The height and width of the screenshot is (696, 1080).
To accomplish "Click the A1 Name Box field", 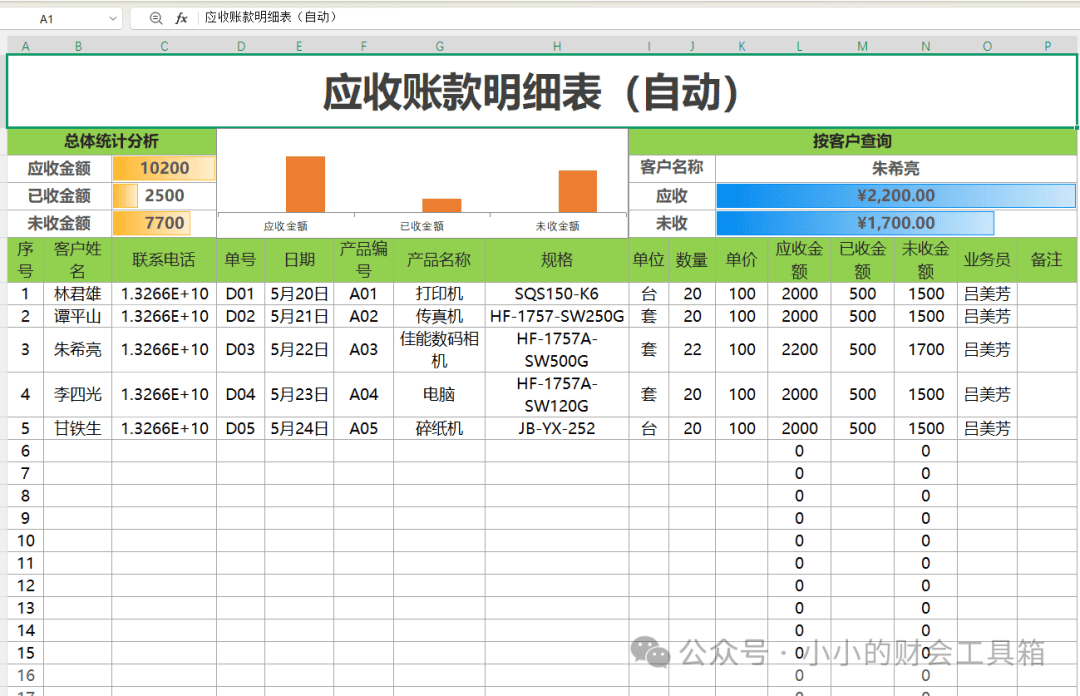I will [x=61, y=19].
